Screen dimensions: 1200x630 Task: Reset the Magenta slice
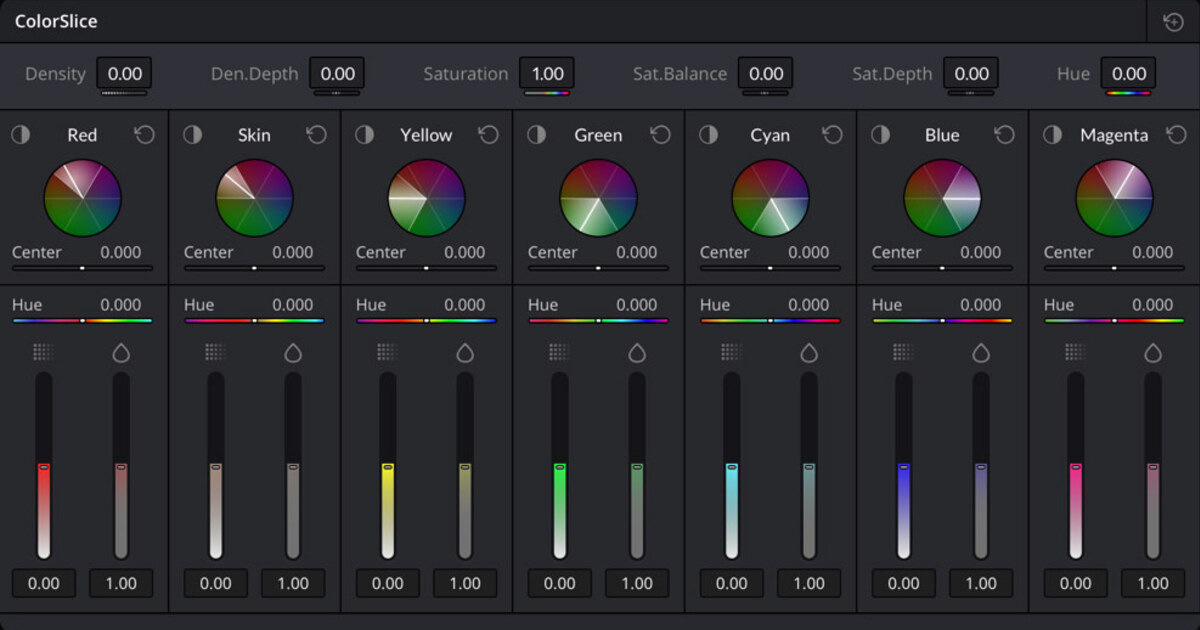pyautogui.click(x=1176, y=135)
